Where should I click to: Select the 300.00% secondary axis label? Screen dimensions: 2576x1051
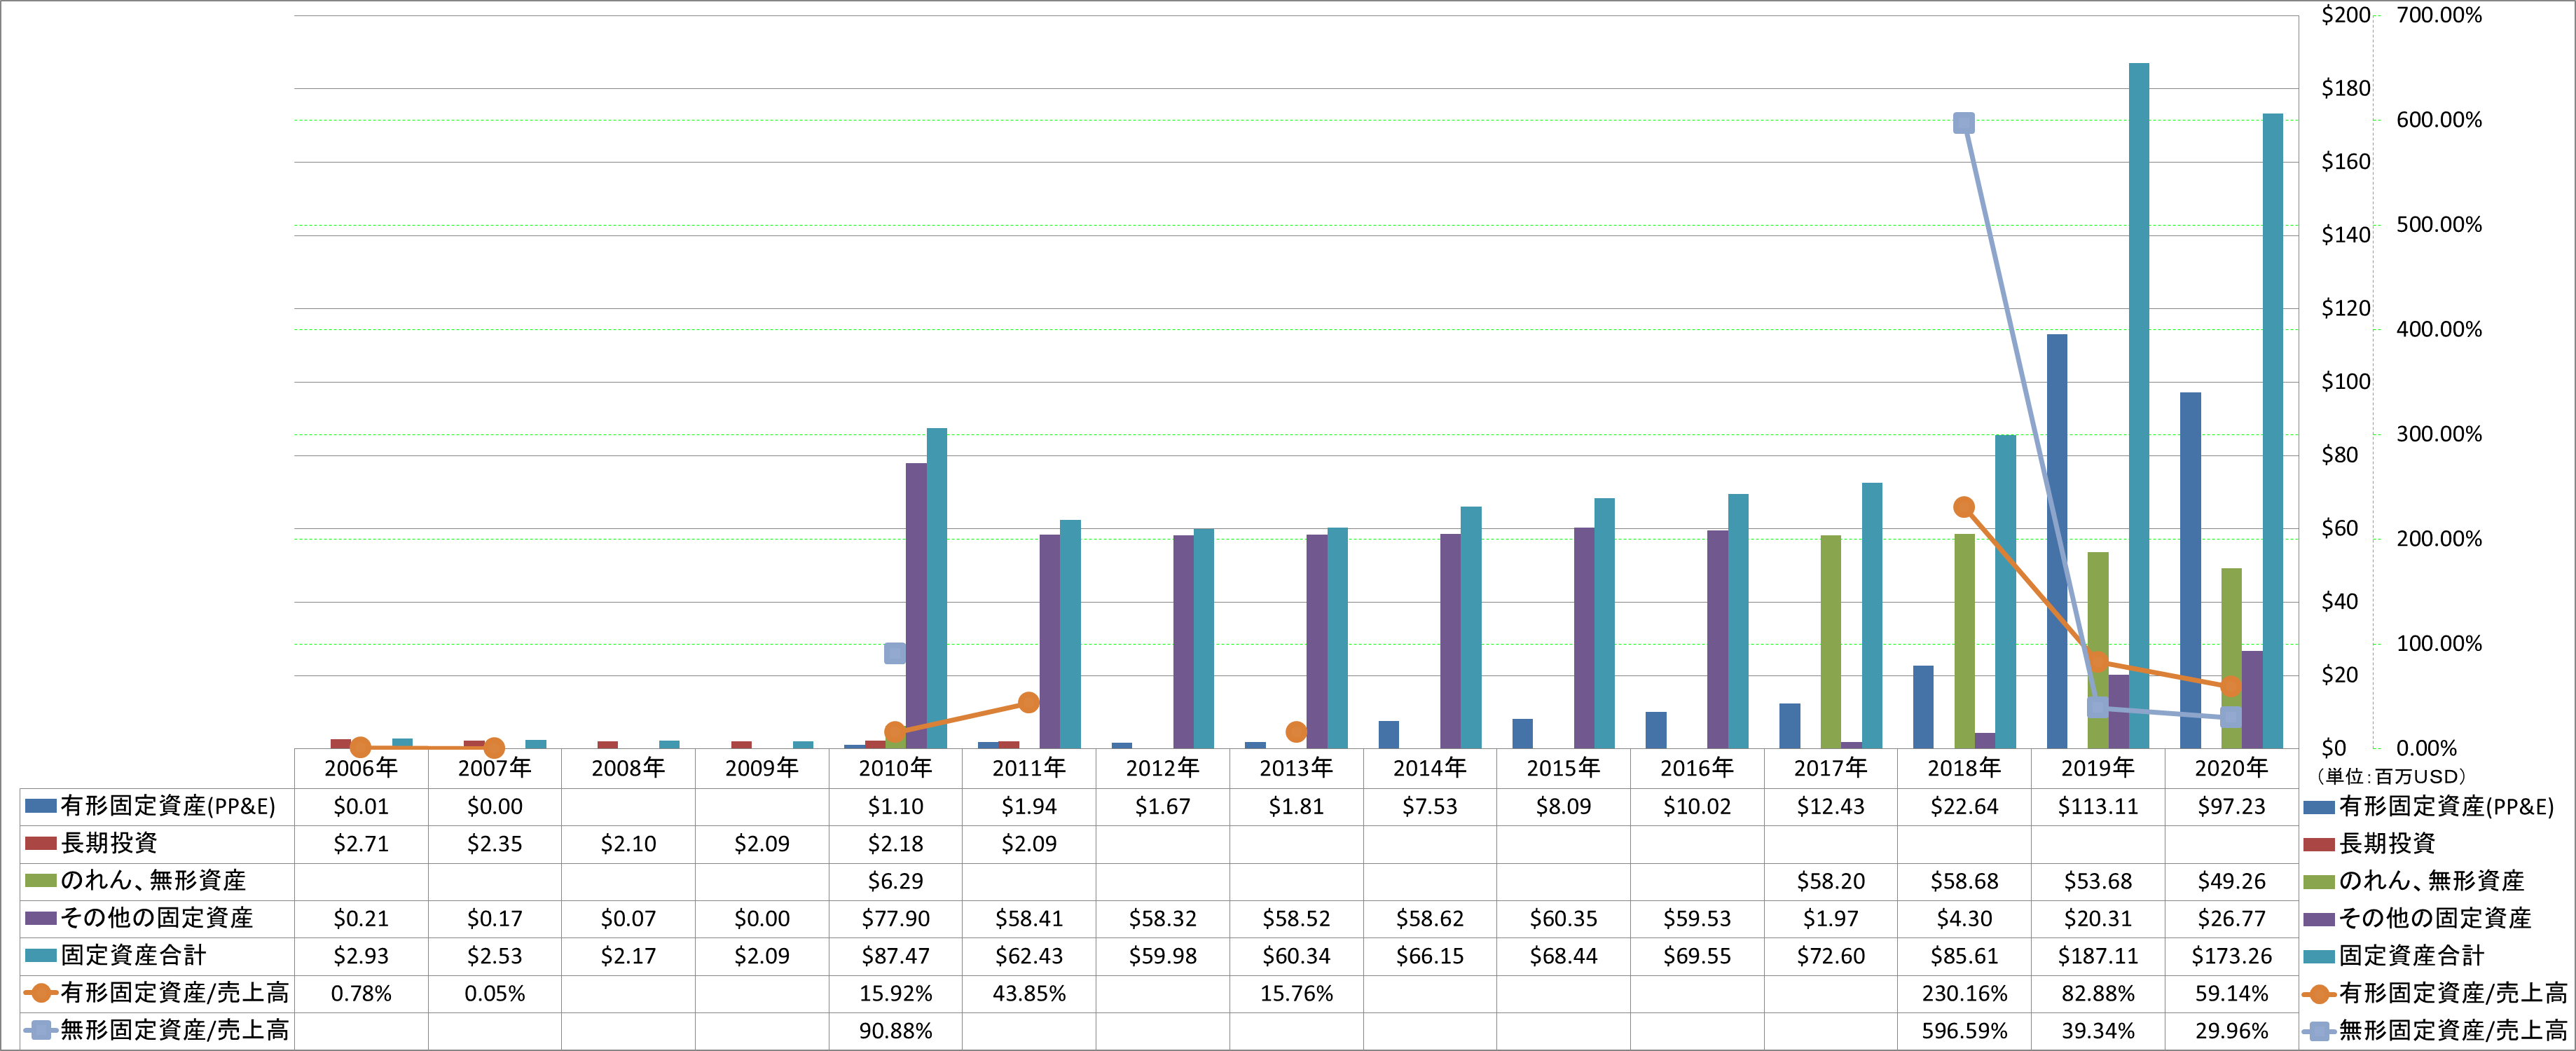2439,434
